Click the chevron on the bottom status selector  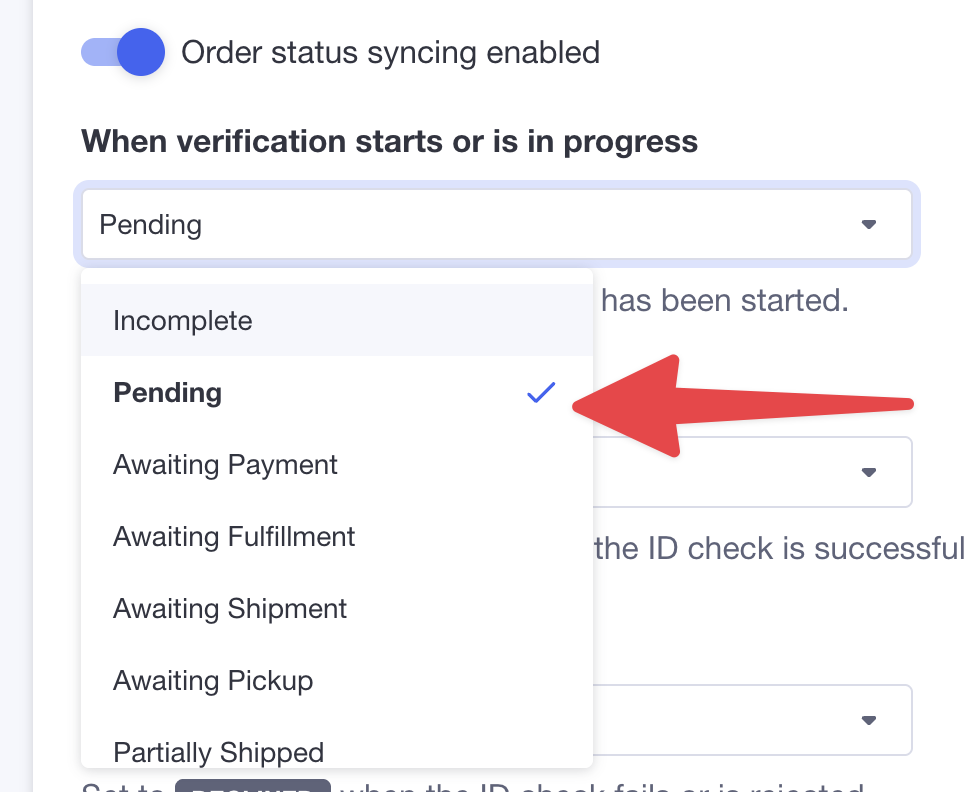869,720
